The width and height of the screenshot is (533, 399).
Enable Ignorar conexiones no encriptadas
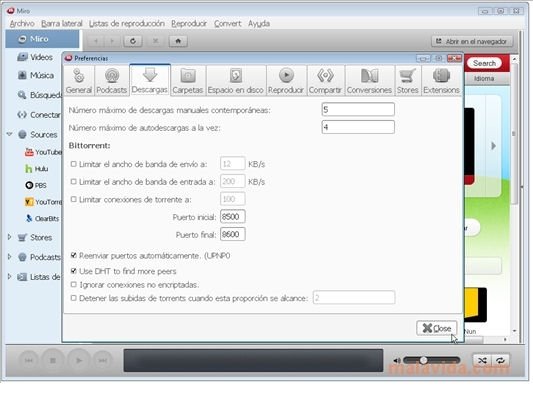(x=73, y=284)
